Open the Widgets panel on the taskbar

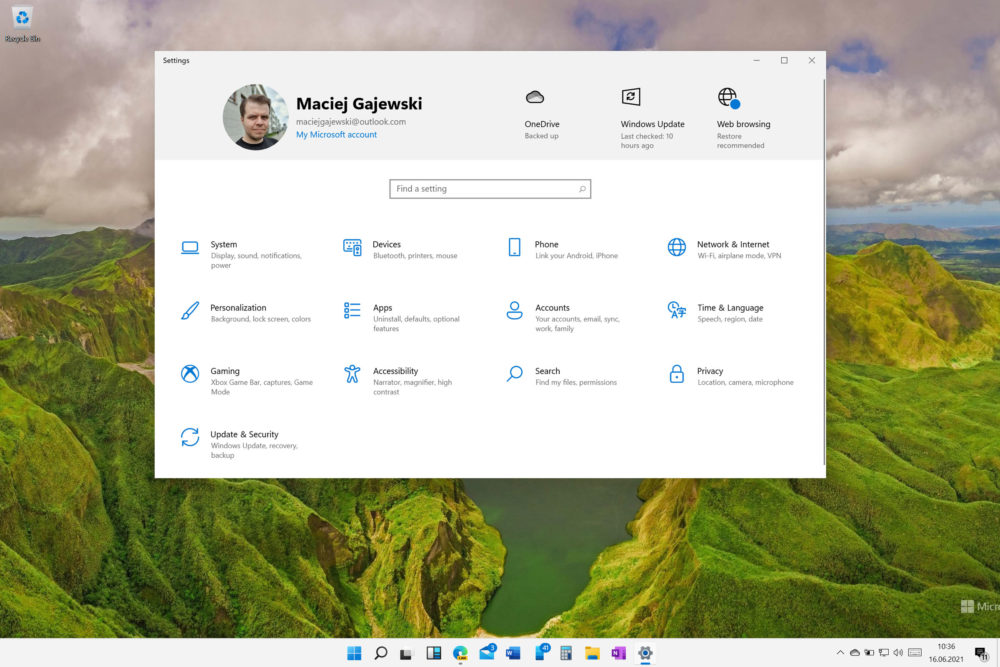click(434, 653)
